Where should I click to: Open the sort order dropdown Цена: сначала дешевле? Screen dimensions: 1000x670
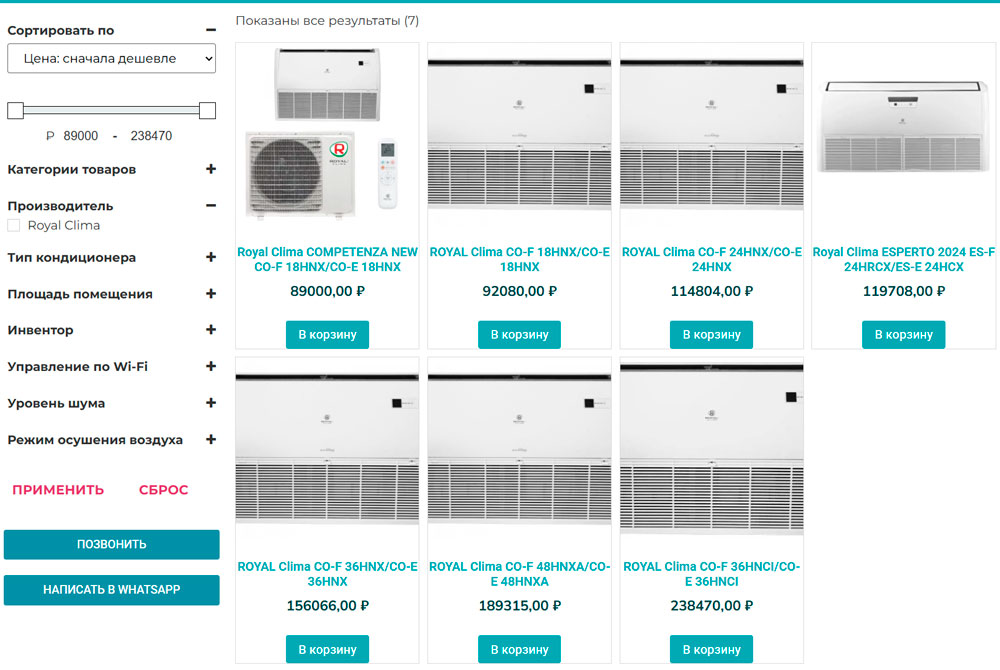(x=112, y=59)
